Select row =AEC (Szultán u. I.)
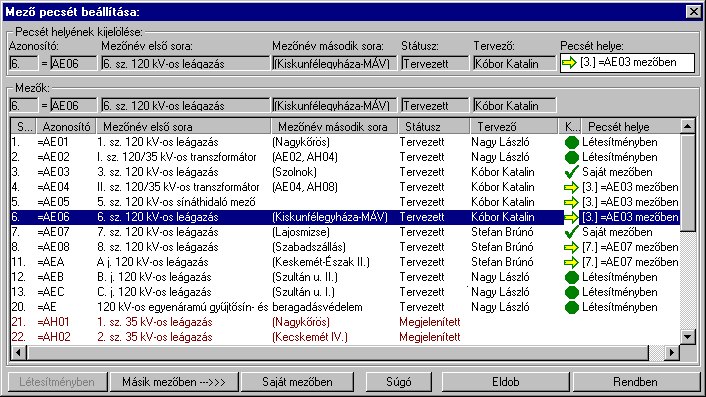Screen dimensions: 706x397 tap(345, 292)
